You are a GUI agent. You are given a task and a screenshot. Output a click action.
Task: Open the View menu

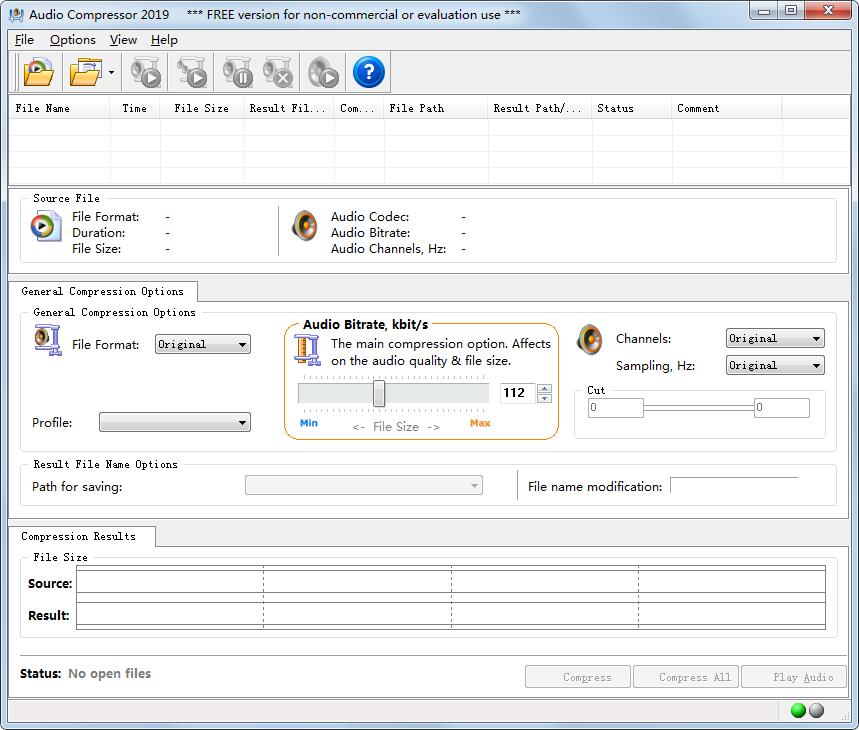point(123,40)
